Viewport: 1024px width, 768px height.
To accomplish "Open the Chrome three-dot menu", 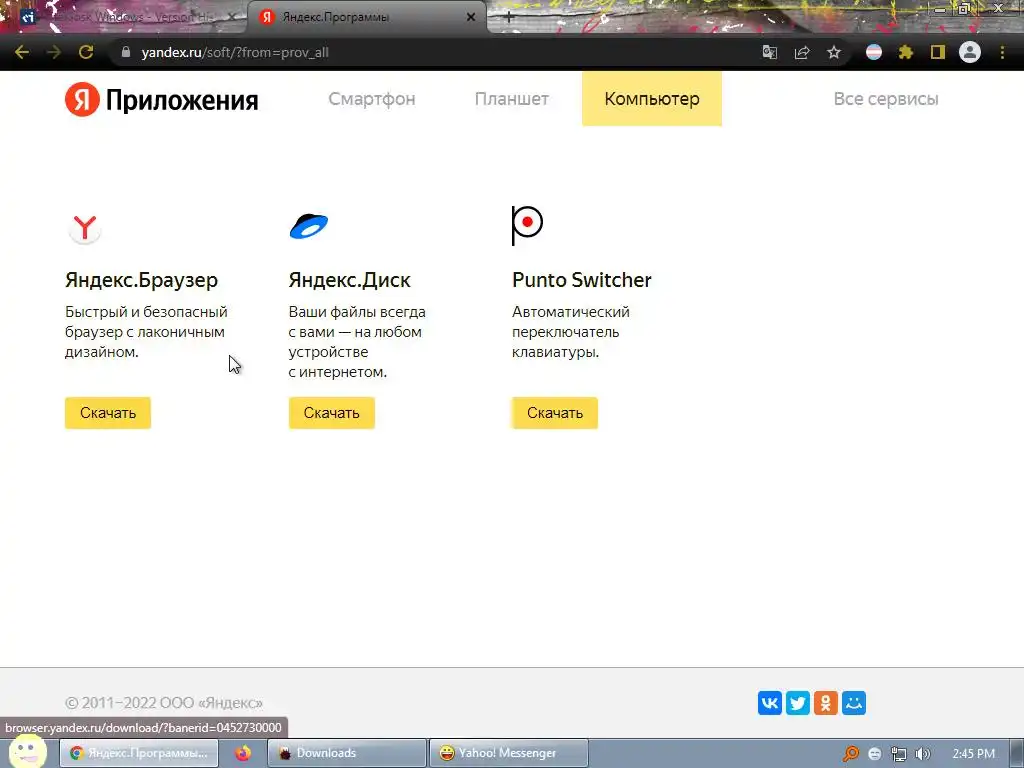I will 1002,52.
